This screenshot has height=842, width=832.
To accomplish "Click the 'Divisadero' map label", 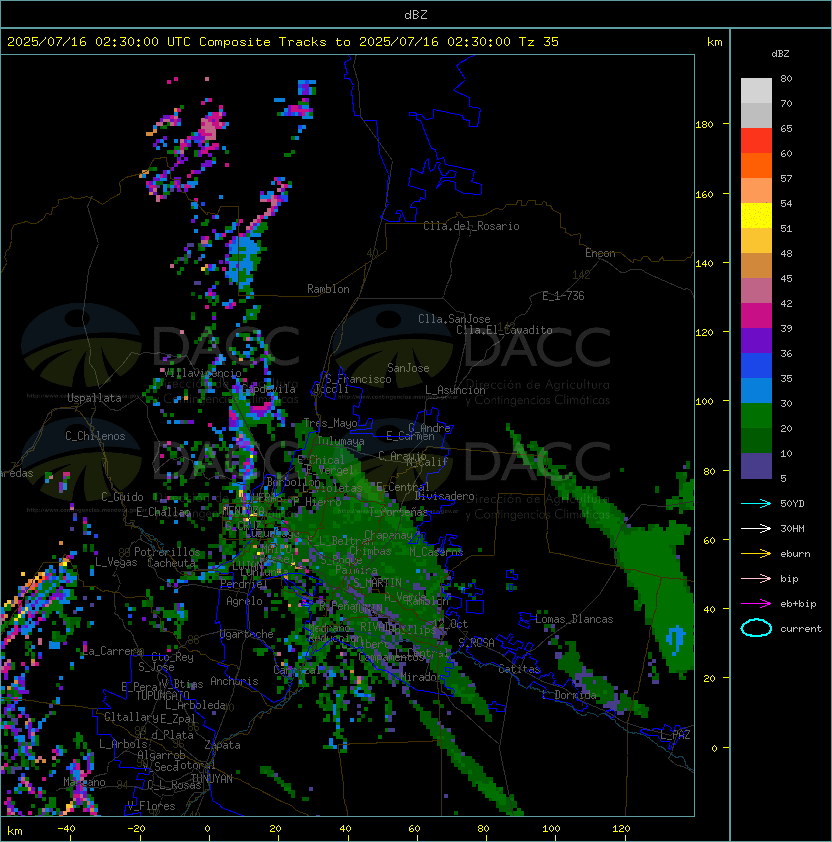I will pyautogui.click(x=445, y=497).
